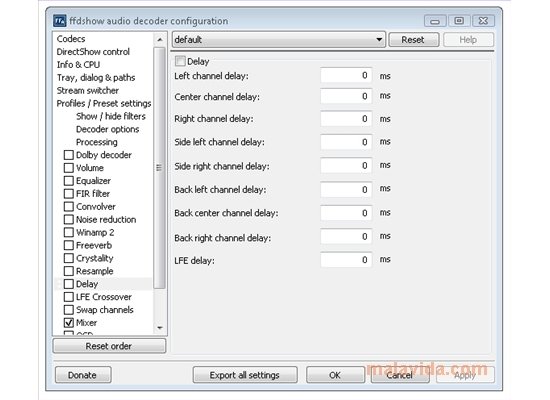Click Back left channel delay input
Screen dimensions: 550x400
[346, 189]
